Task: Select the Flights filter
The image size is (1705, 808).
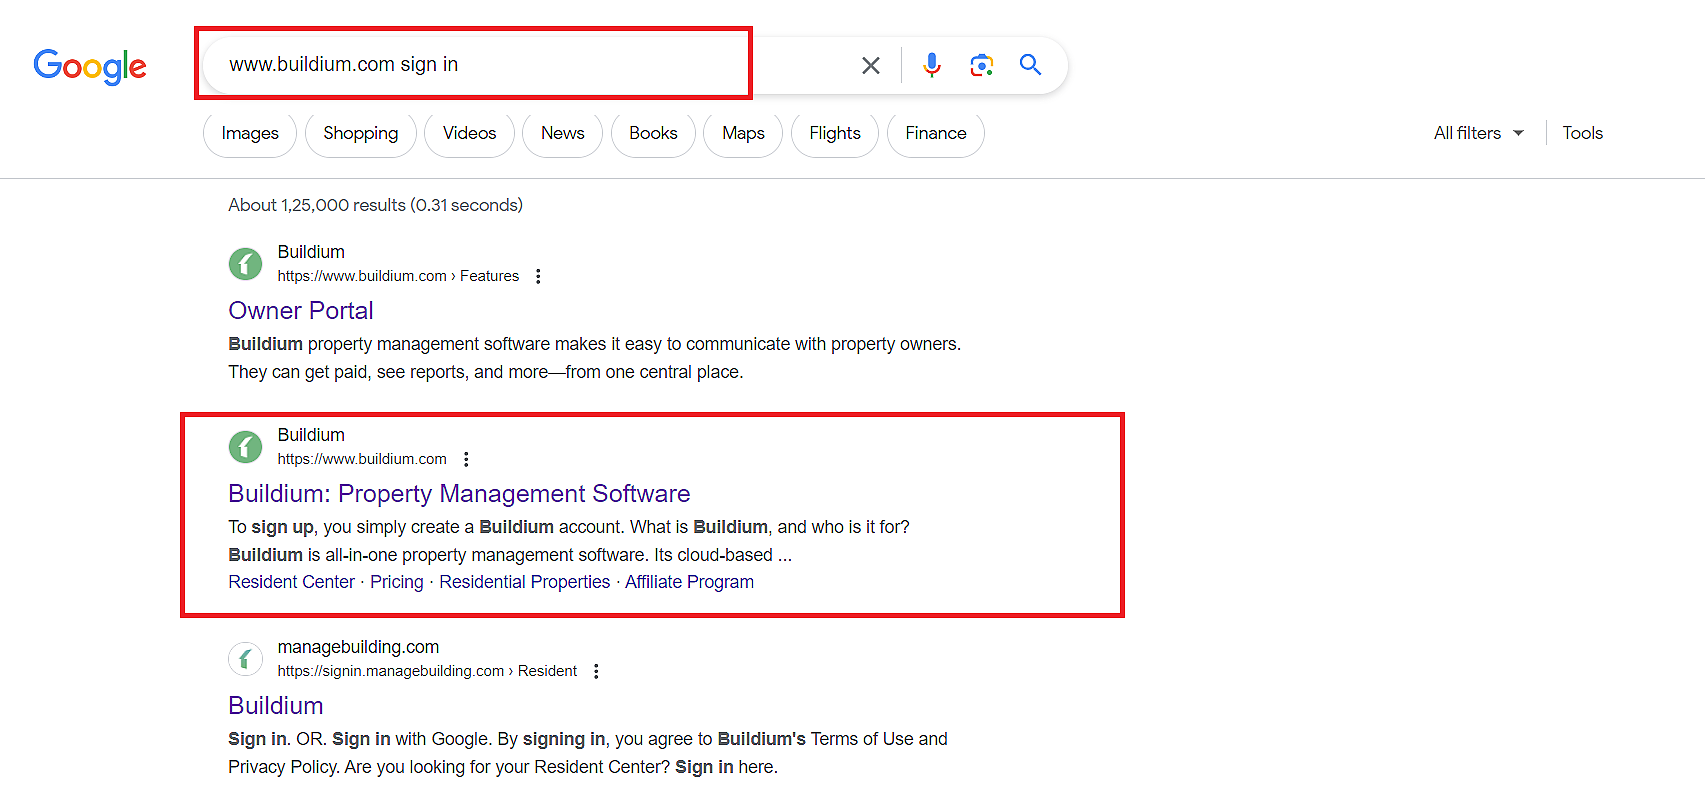Action: [835, 133]
